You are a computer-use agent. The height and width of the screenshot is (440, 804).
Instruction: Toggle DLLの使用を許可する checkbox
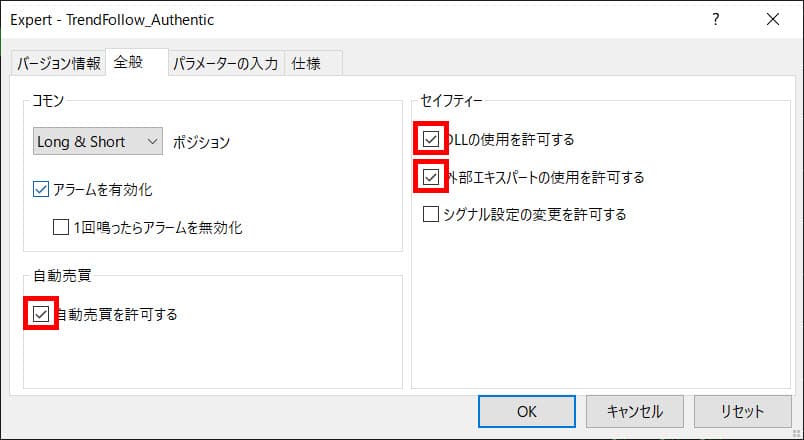pos(431,139)
